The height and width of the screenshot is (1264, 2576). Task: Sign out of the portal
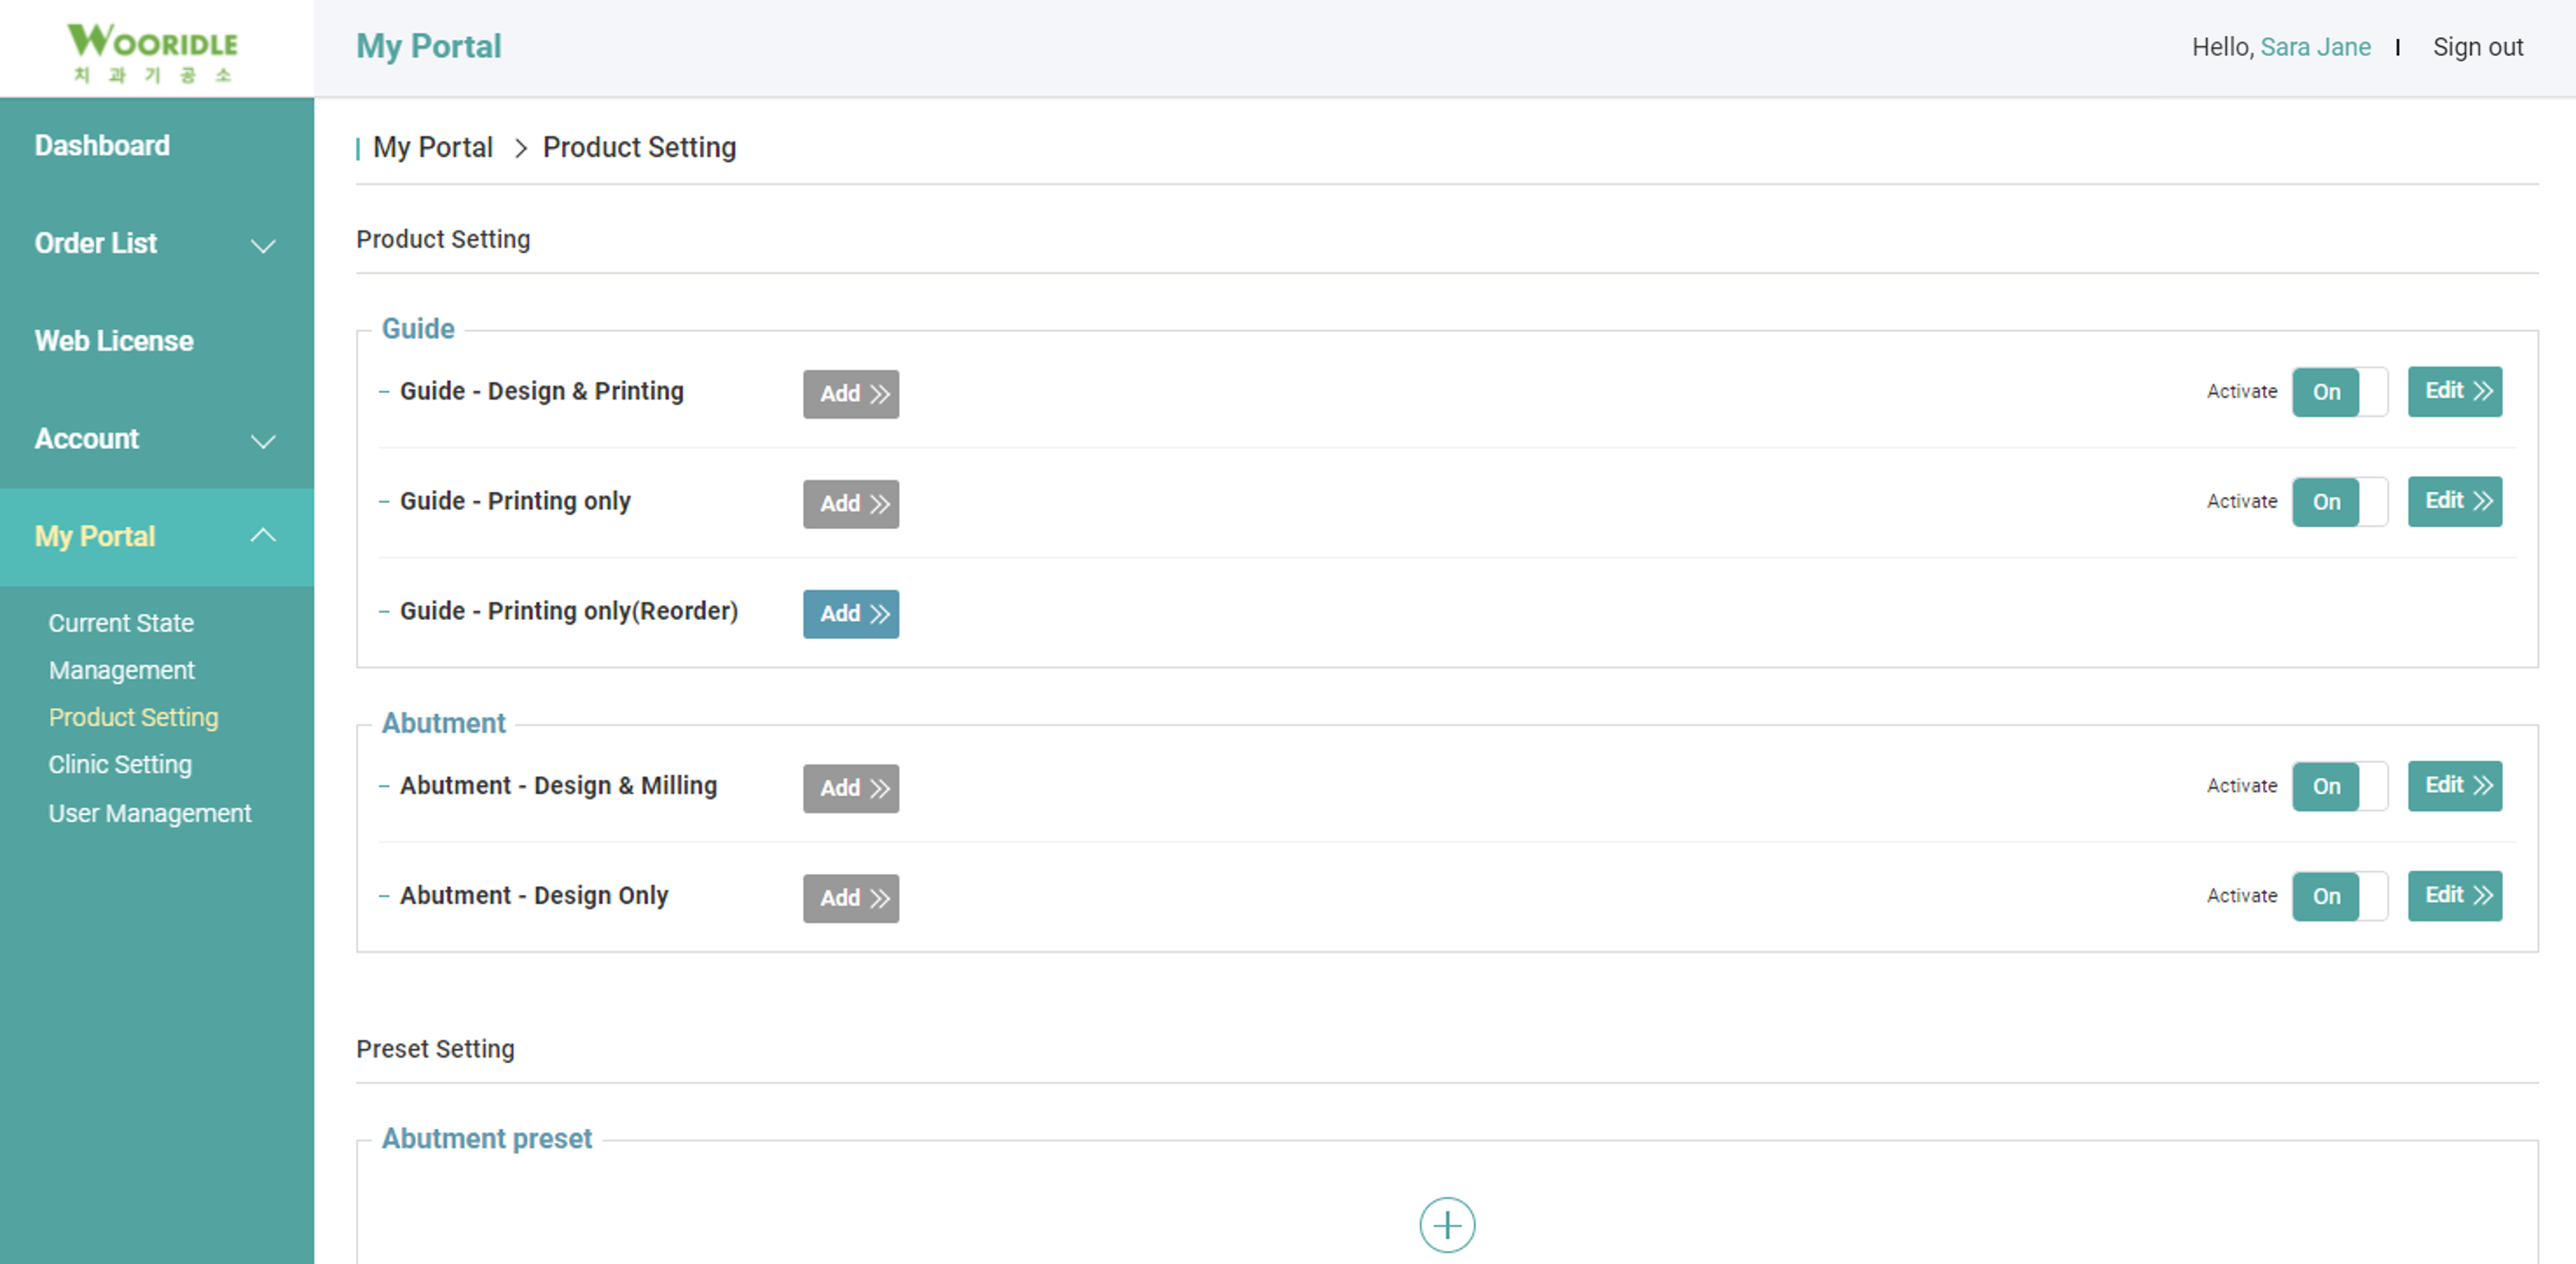coord(2476,47)
